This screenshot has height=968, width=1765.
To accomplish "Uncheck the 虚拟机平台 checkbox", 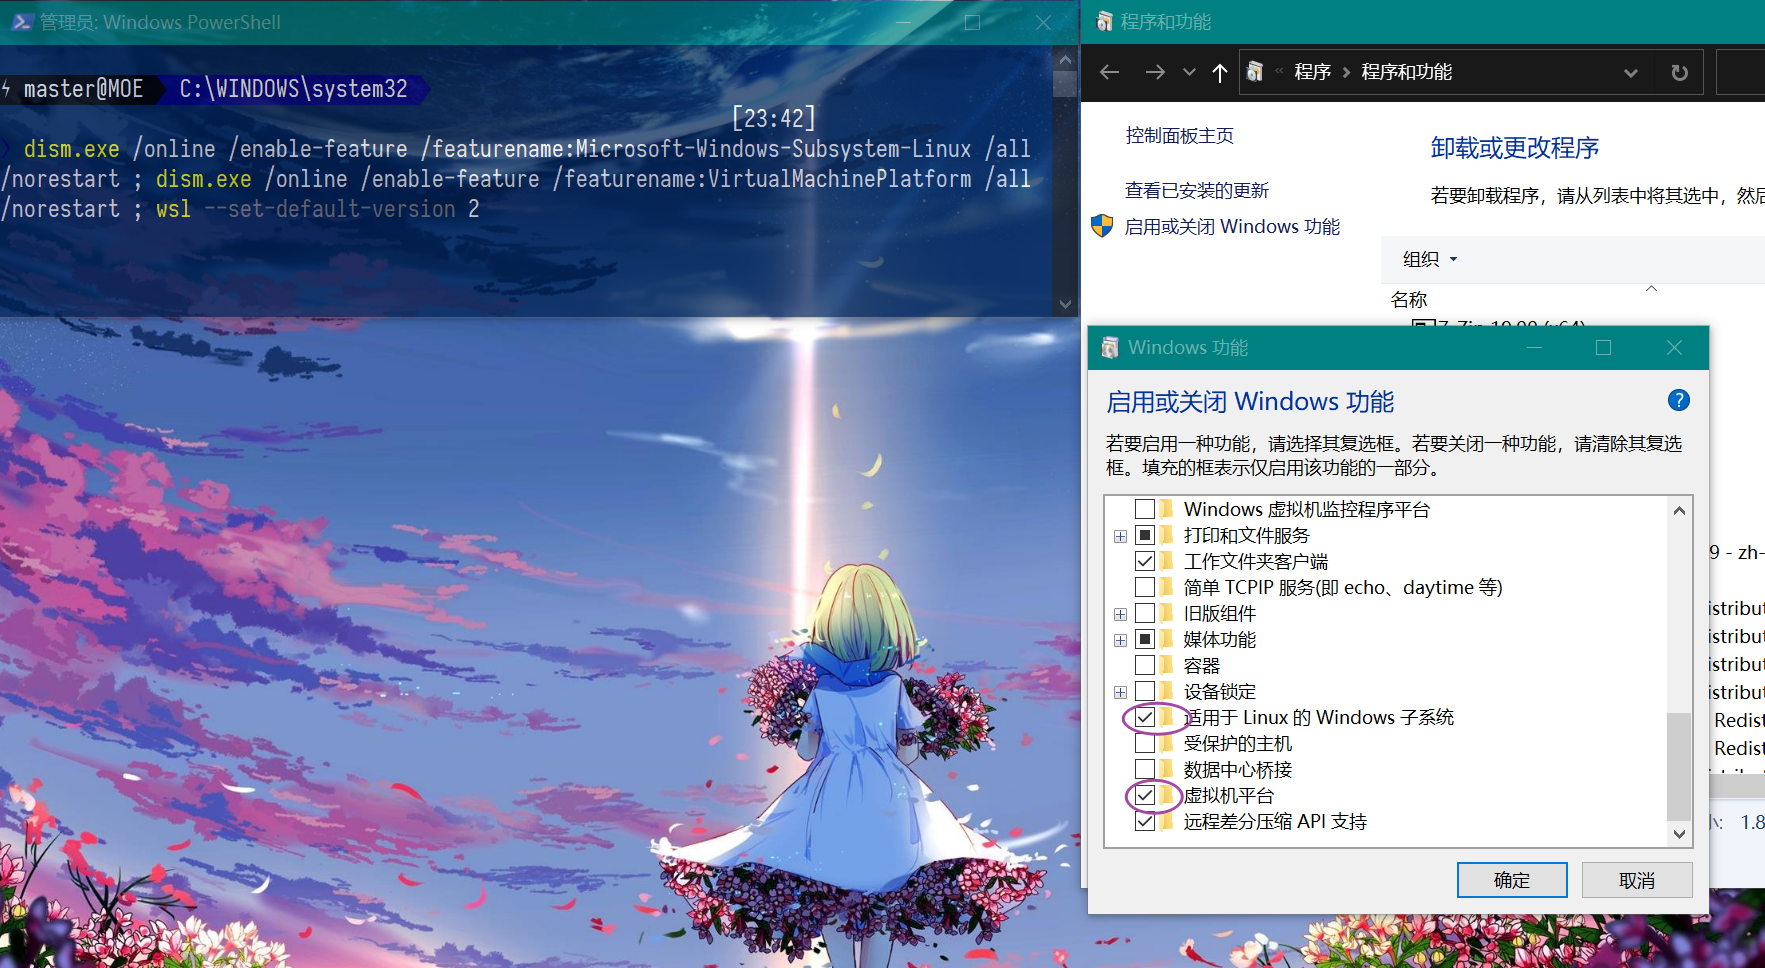I will coord(1145,795).
